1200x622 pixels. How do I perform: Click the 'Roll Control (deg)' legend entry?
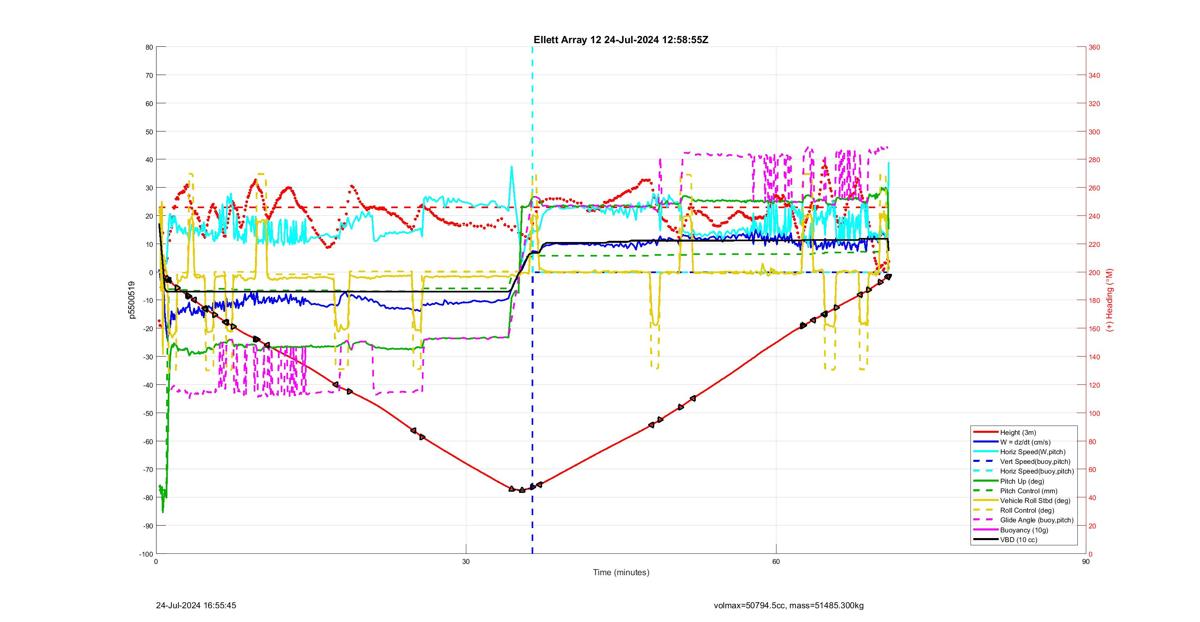1027,510
